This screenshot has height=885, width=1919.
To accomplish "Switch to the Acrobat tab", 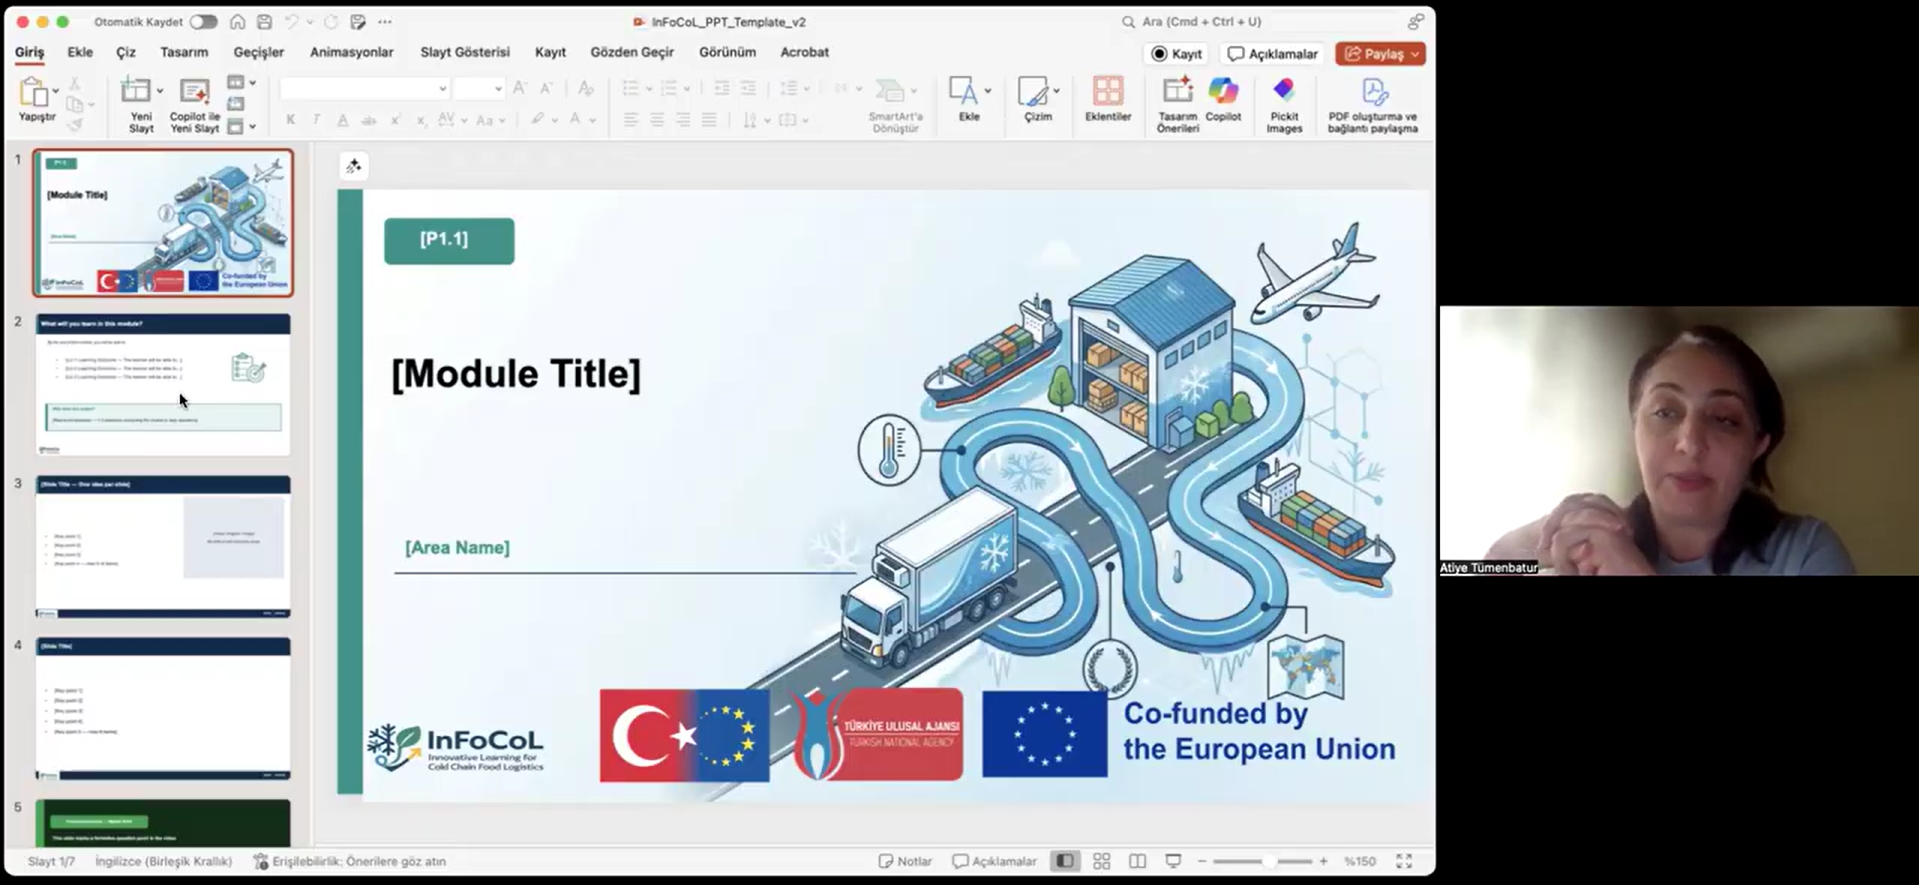I will click(x=804, y=52).
